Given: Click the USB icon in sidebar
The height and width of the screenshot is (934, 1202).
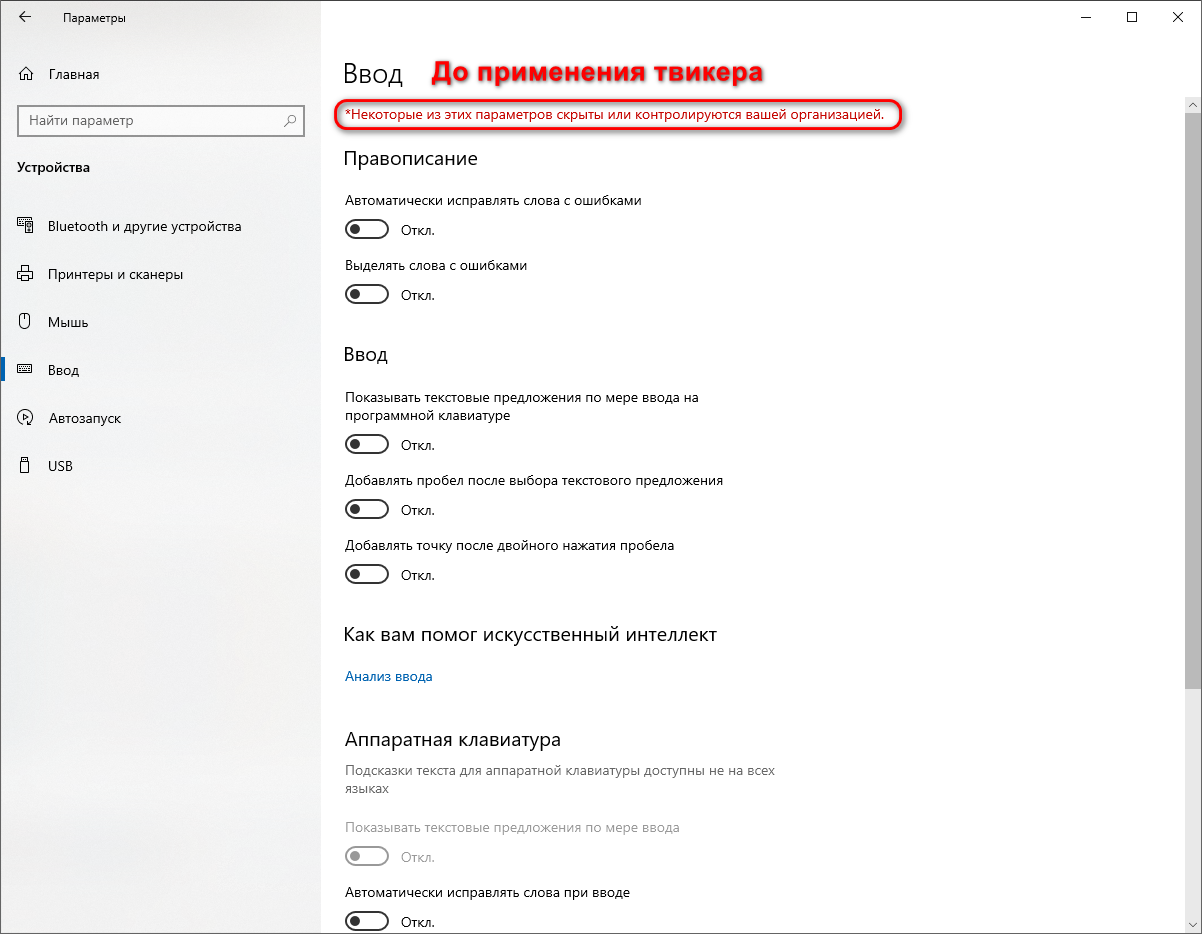Looking at the screenshot, I should [x=27, y=466].
